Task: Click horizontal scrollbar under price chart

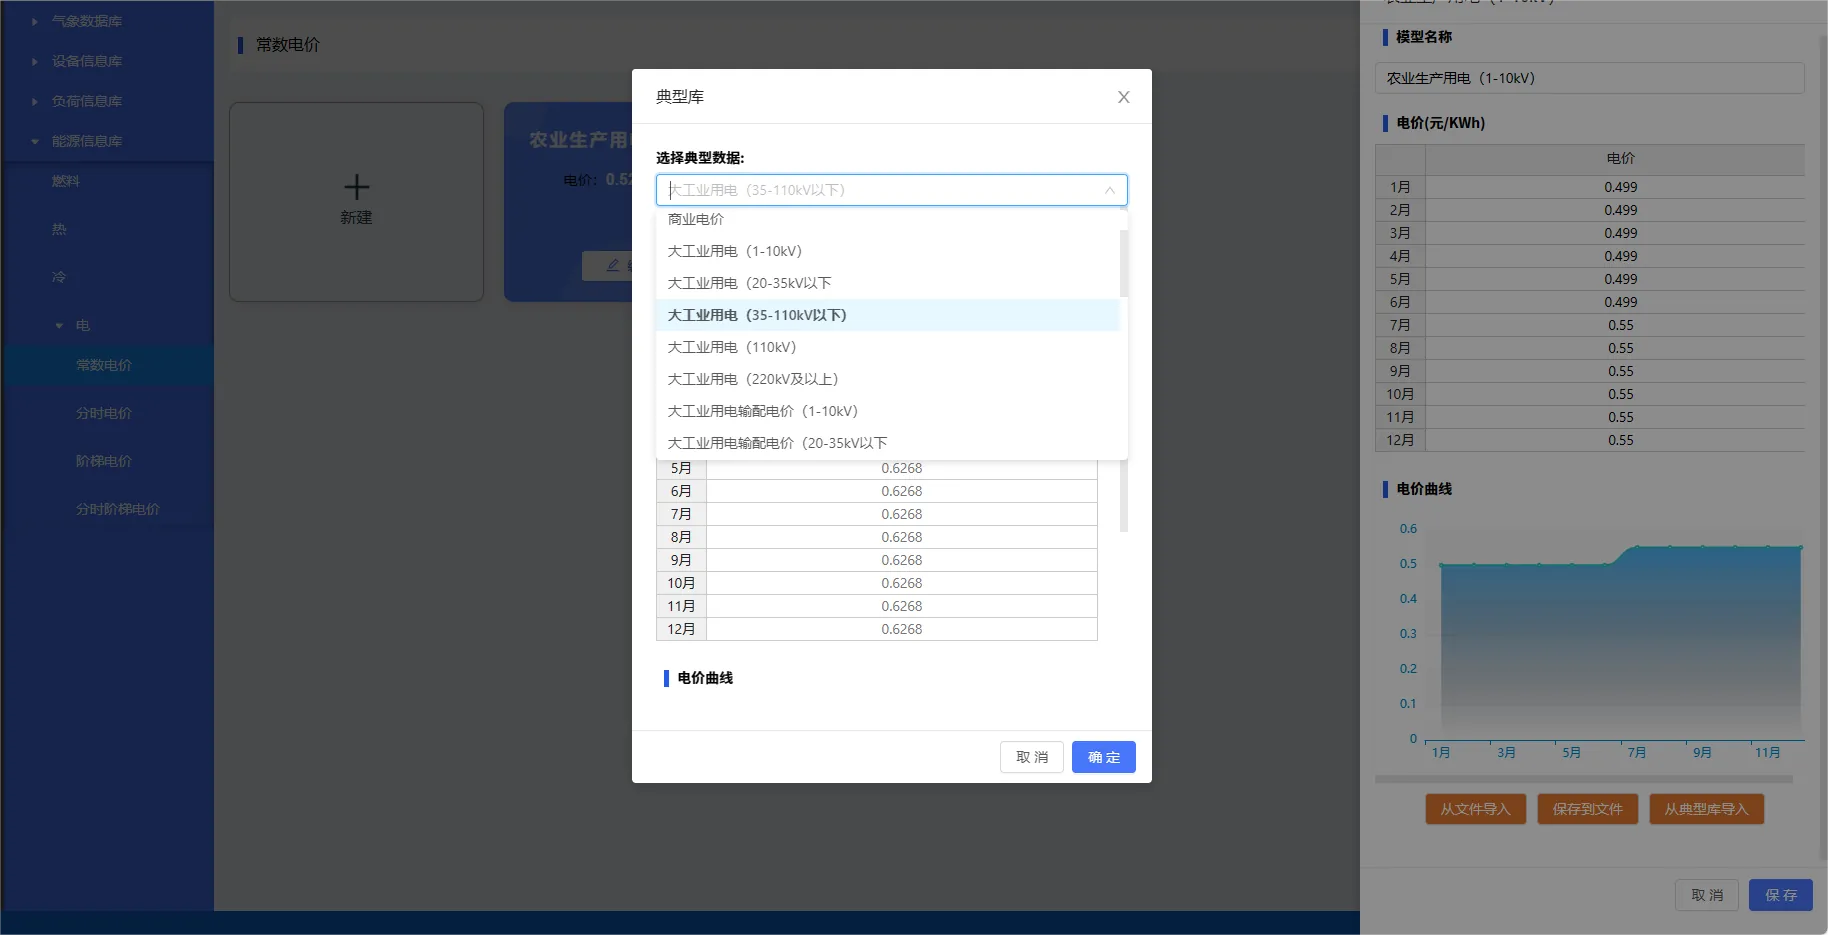Action: click(x=1584, y=779)
